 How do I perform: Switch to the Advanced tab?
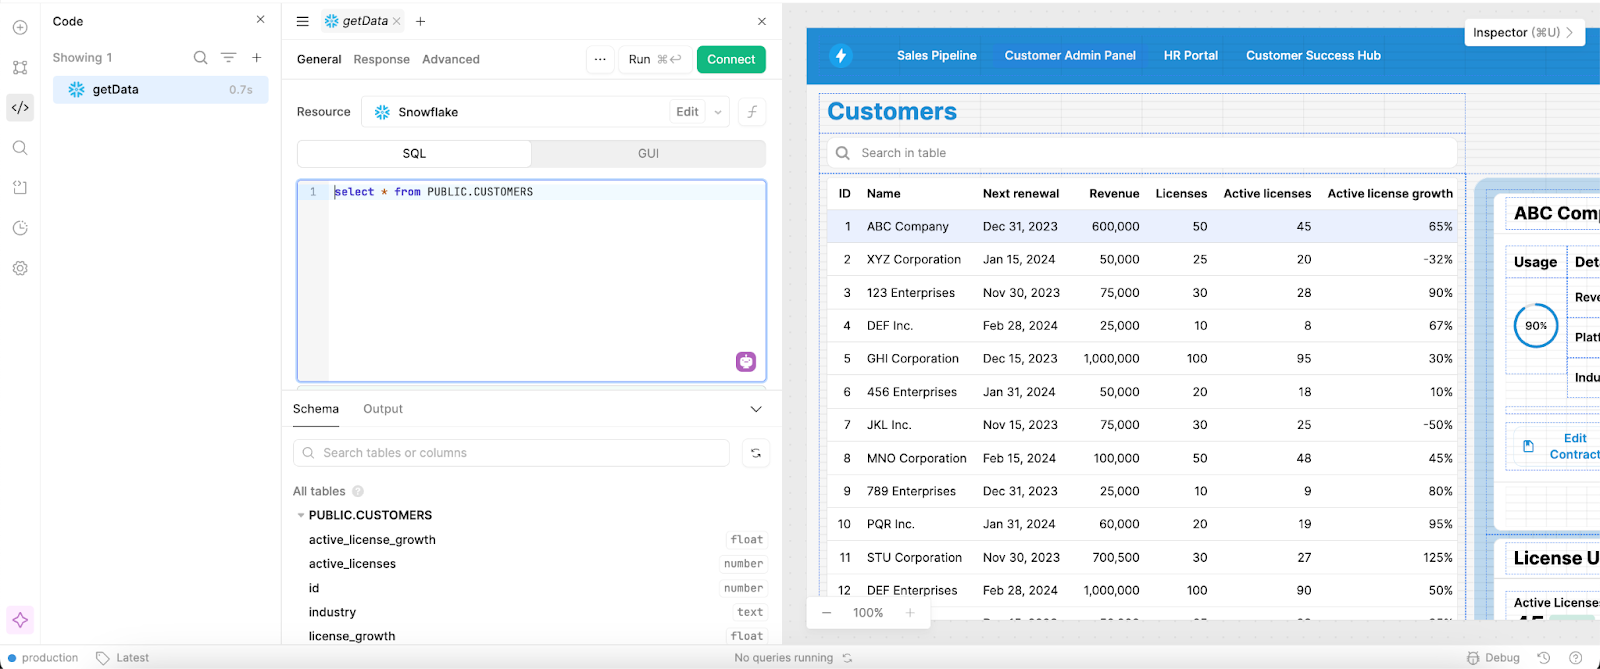pyautogui.click(x=451, y=59)
